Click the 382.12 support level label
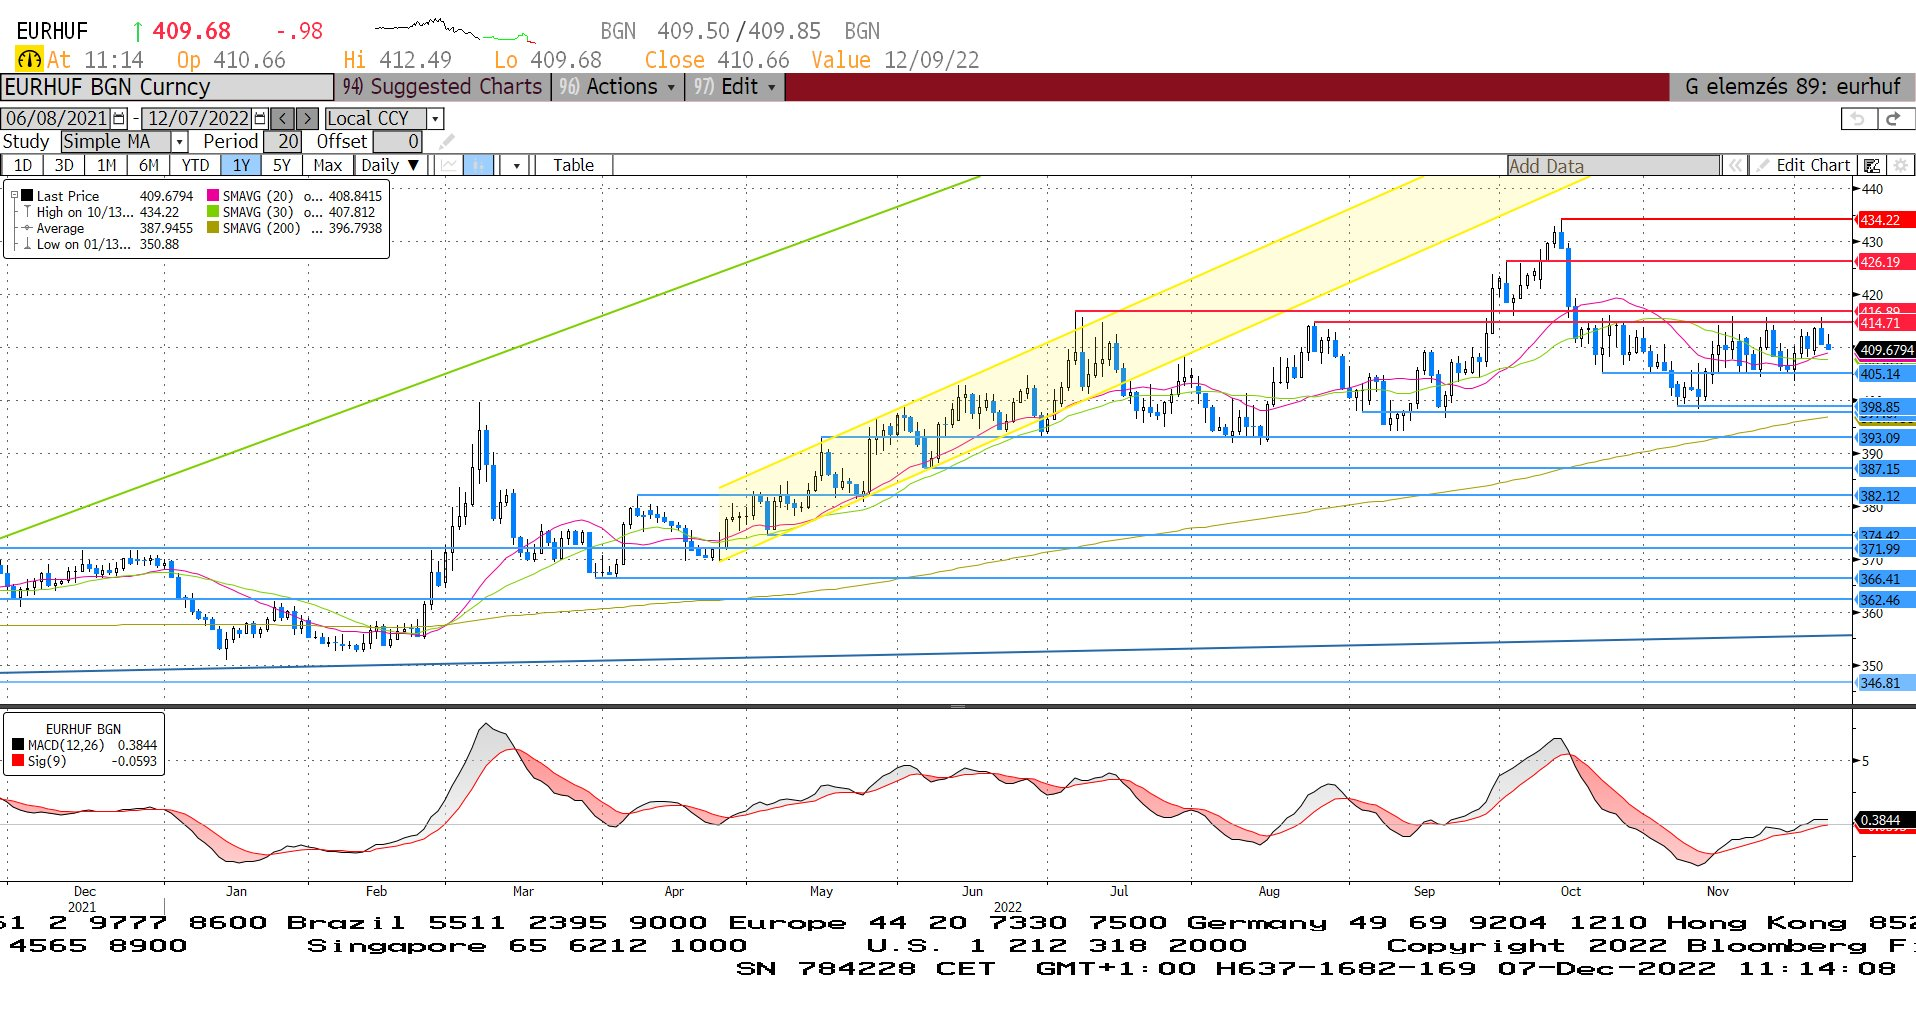 [1885, 496]
